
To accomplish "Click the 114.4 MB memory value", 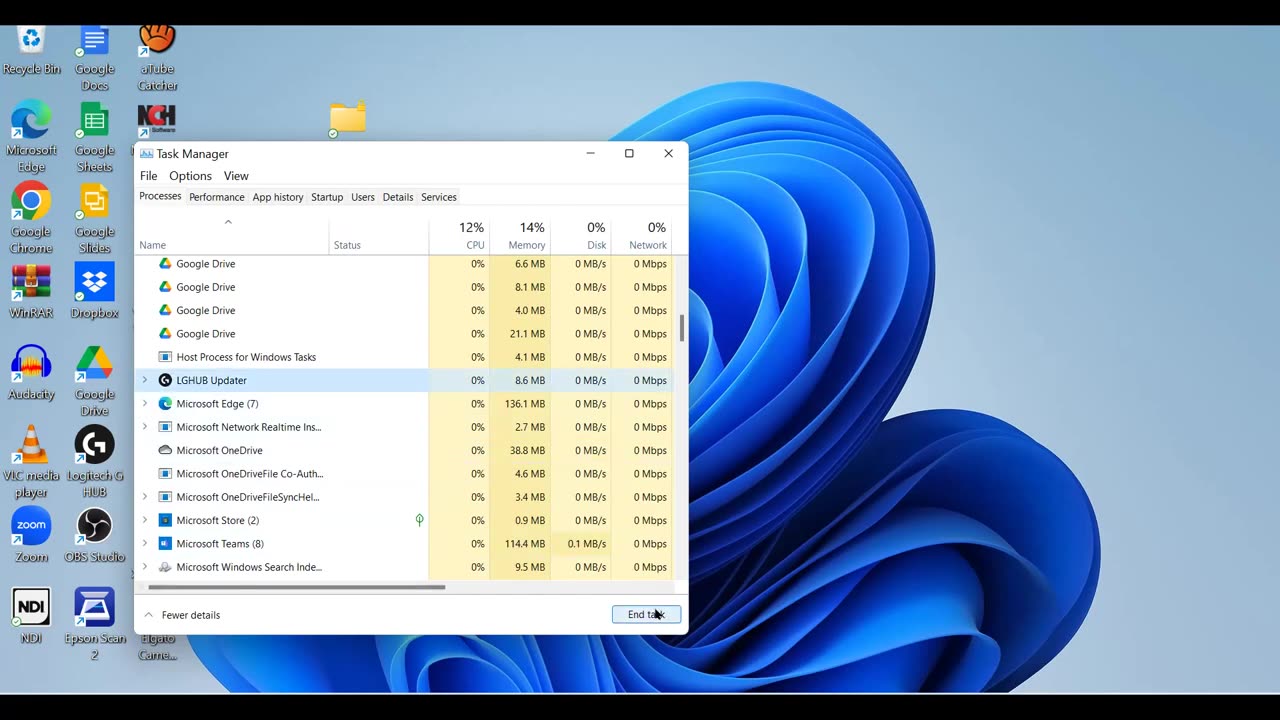I will coord(525,544).
